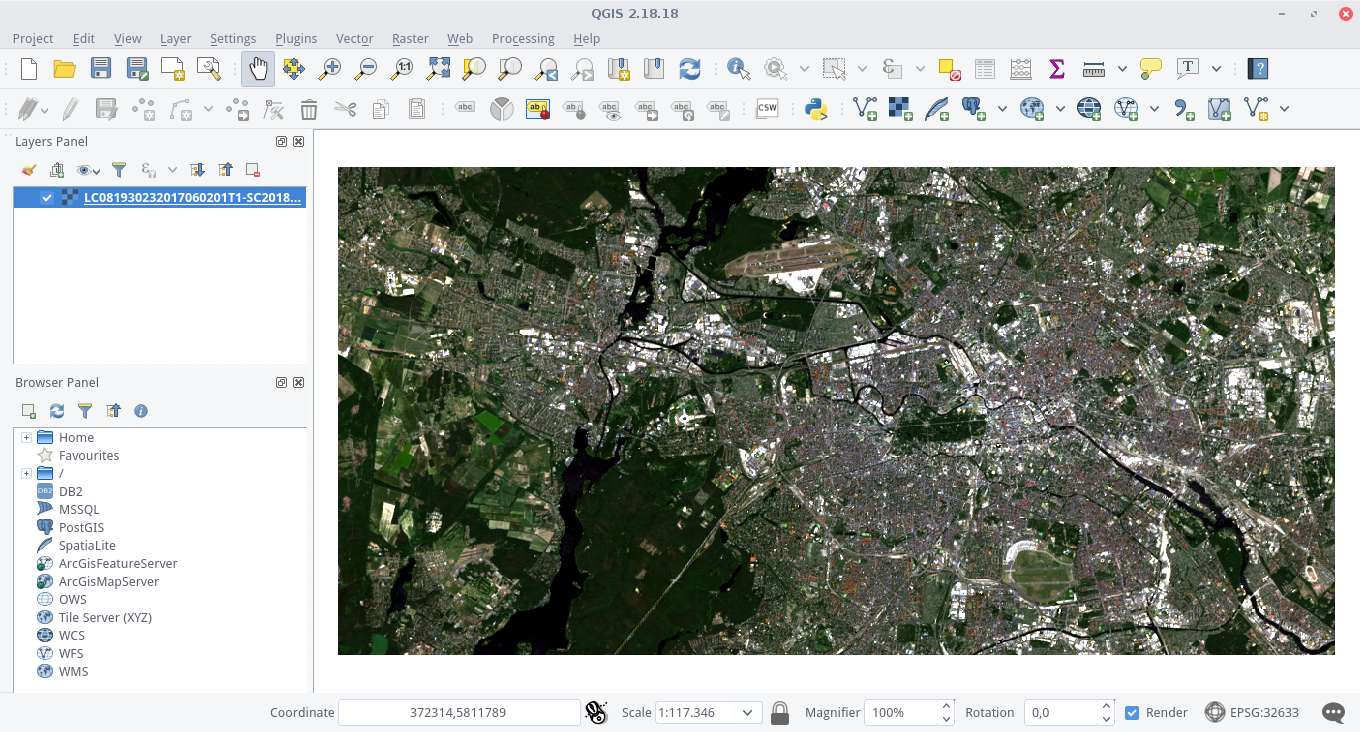Expand the Home folder in Browser
Screen dimensions: 1360x732
[26, 437]
